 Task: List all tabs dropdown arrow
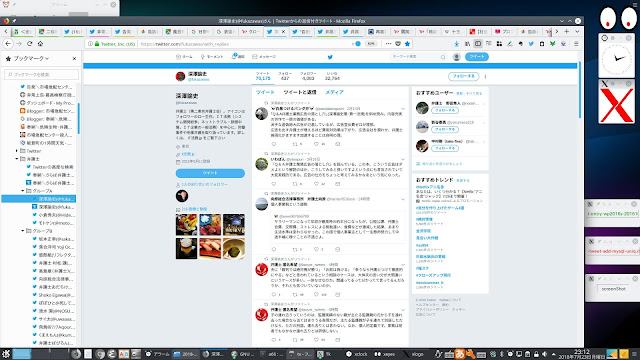[x=577, y=31]
